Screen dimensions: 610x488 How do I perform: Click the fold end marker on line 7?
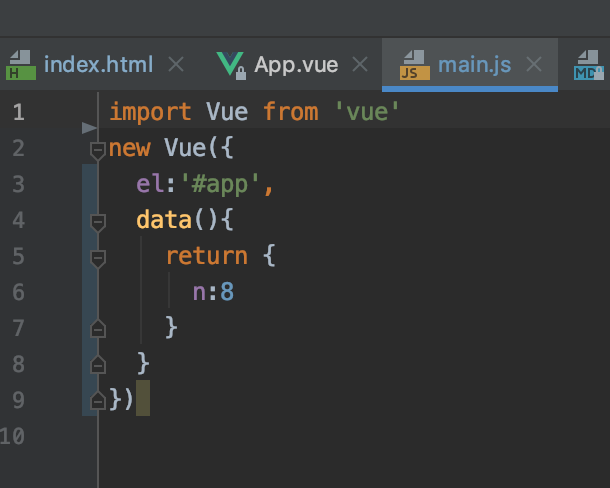pos(98,329)
